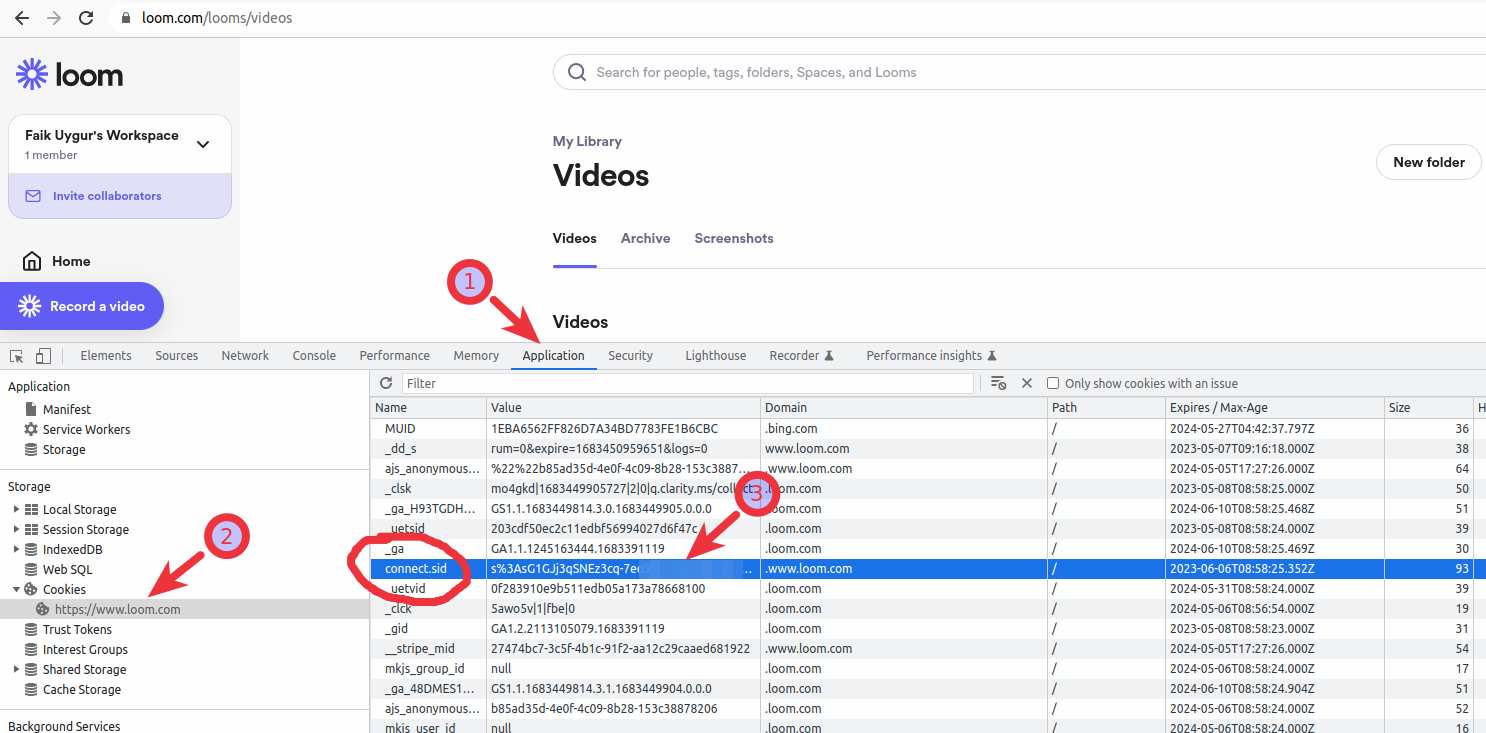
Task: Click Record a video button
Action: pyautogui.click(x=82, y=306)
